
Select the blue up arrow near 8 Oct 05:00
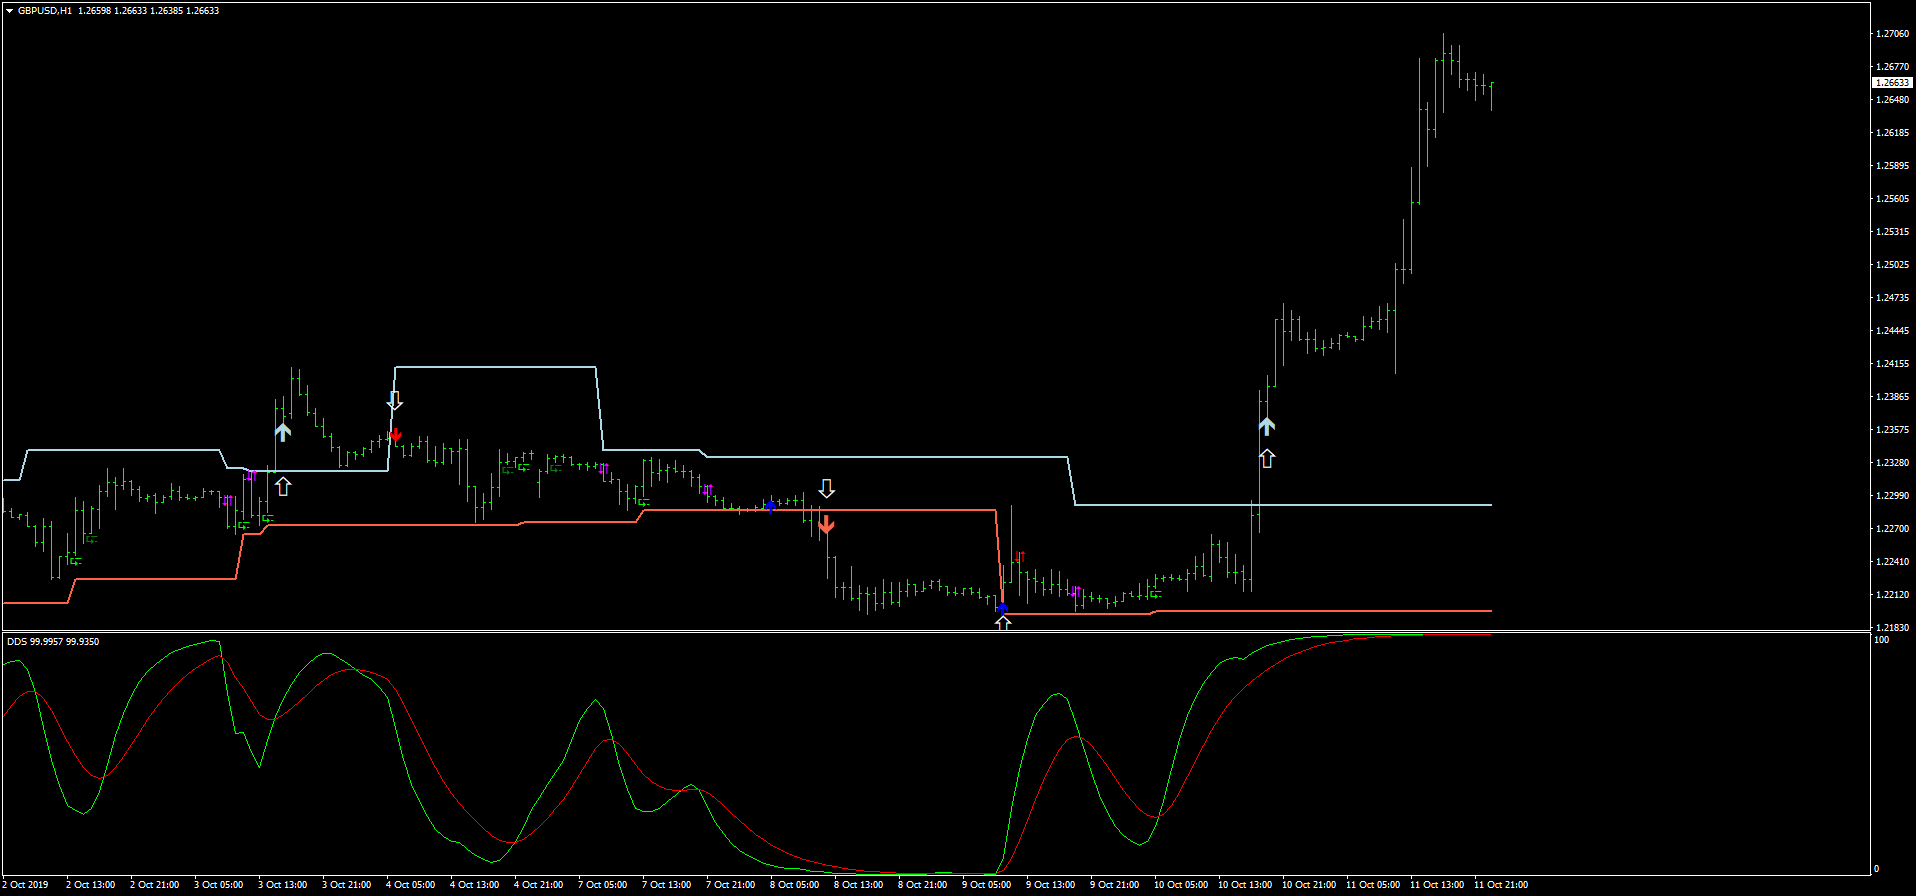pos(770,506)
